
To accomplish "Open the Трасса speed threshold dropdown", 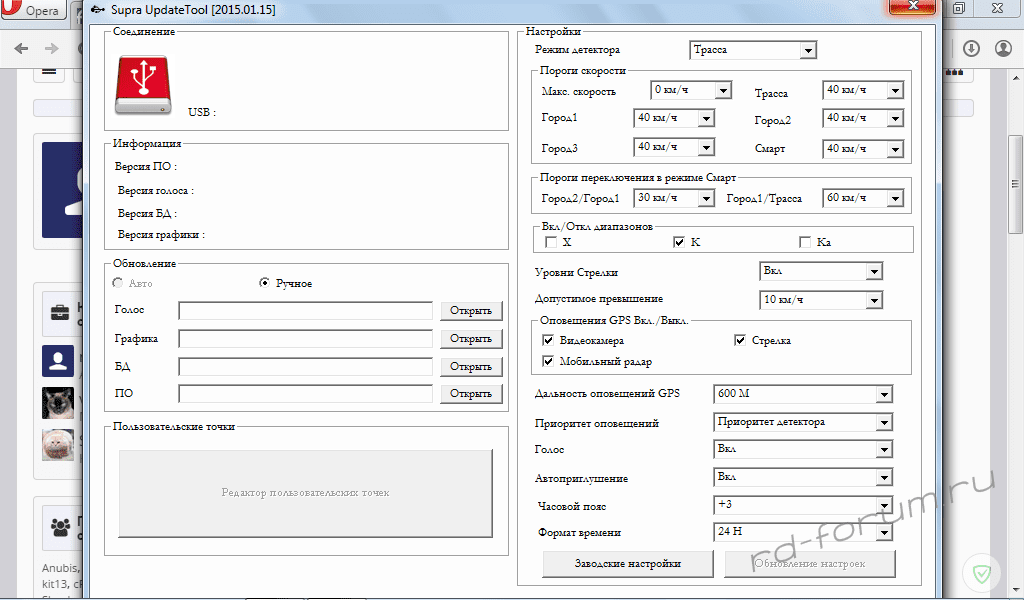I will (x=863, y=90).
